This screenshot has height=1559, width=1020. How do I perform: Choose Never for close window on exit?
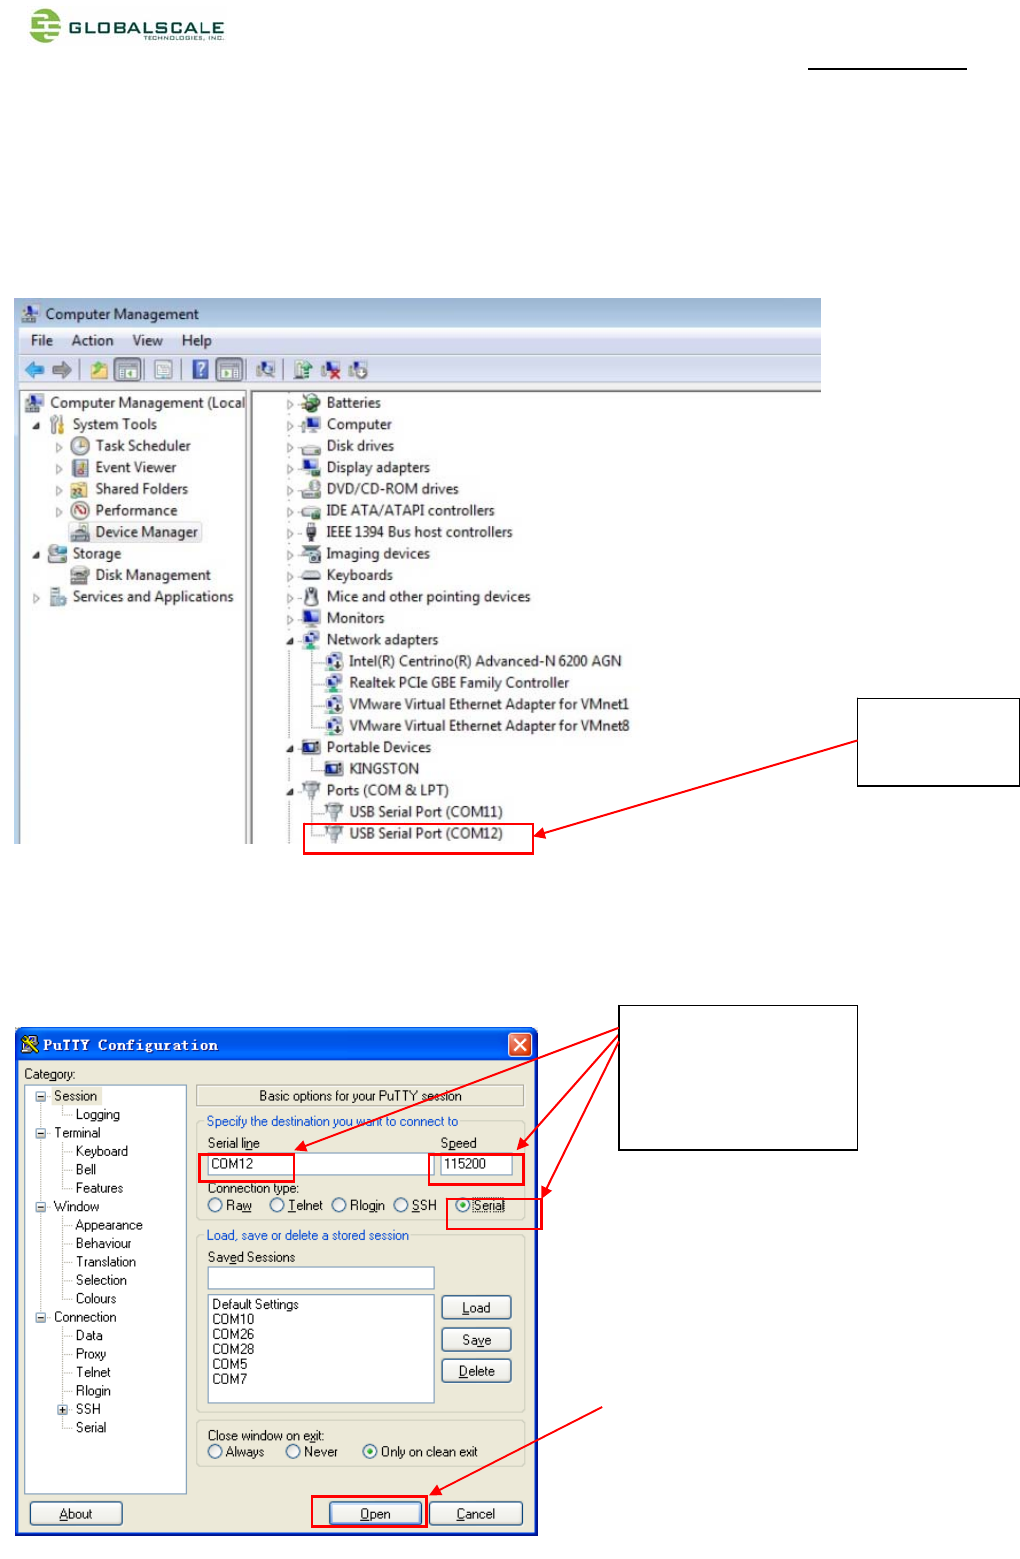[293, 1451]
